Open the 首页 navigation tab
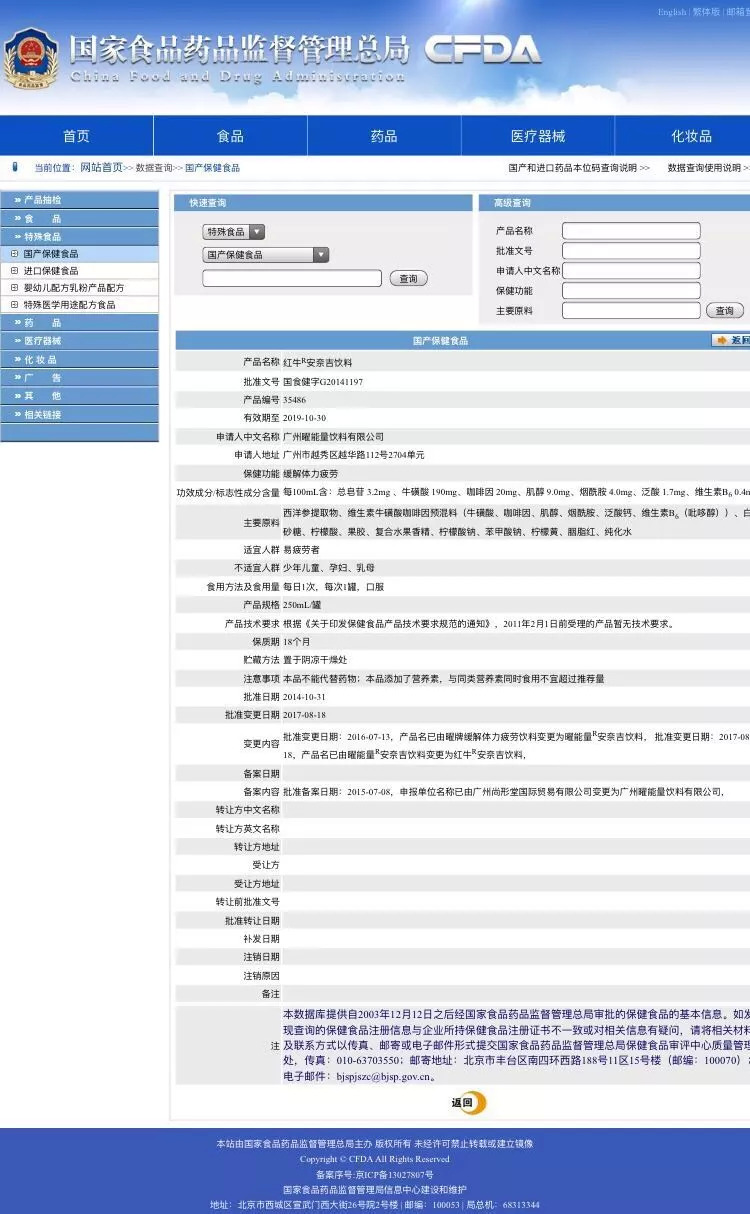Image resolution: width=750 pixels, height=1214 pixels. tap(76, 136)
